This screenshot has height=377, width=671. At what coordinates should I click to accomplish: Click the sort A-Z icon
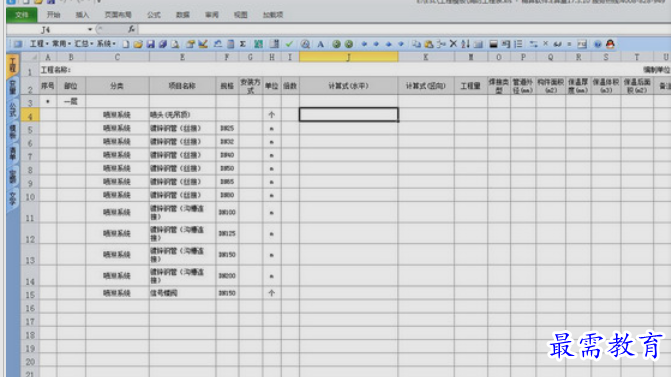click(x=466, y=44)
